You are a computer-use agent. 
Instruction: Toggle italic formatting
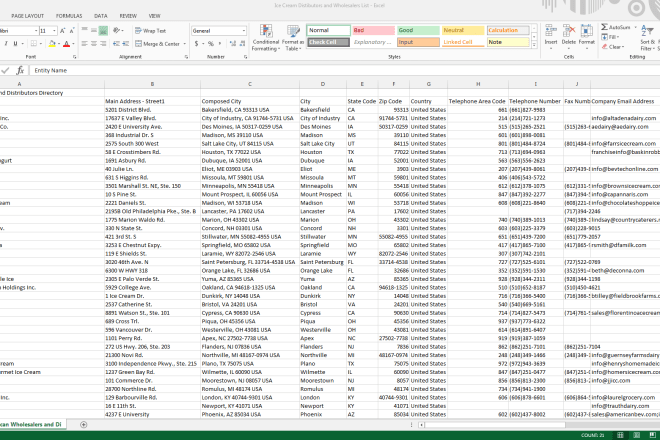click(6, 44)
